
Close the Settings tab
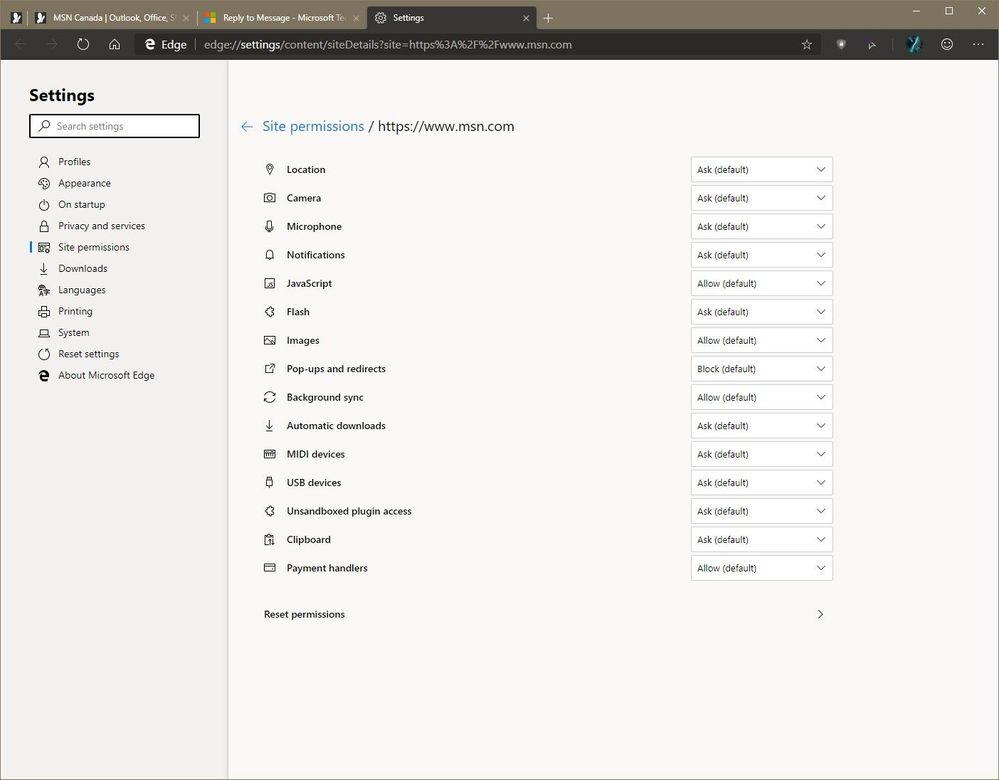[526, 18]
